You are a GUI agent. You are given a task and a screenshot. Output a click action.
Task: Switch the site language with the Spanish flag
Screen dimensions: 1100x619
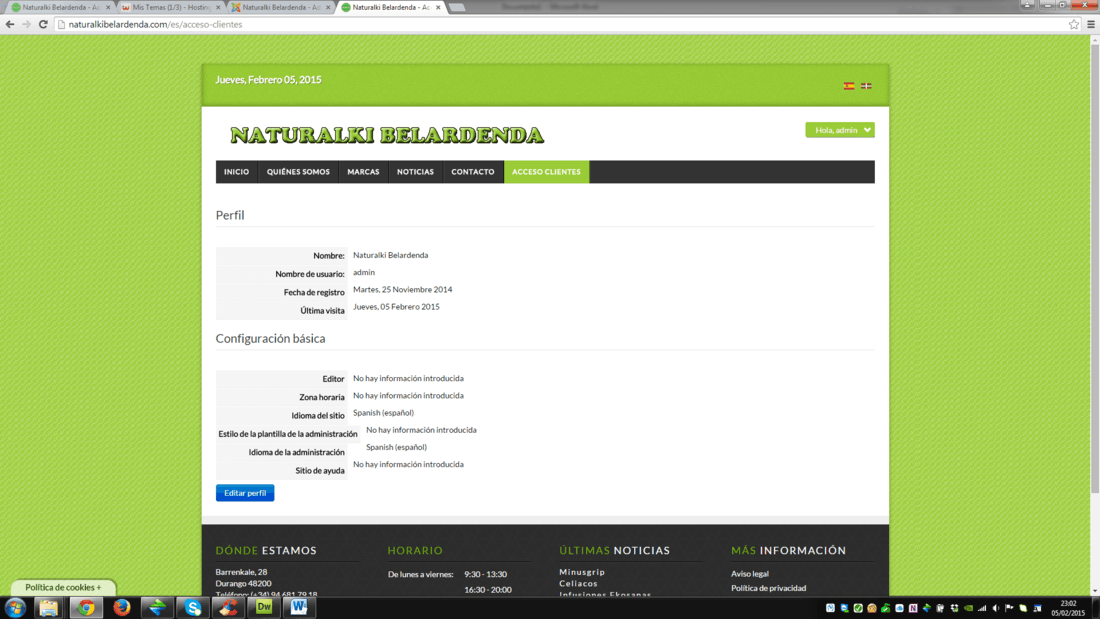(849, 86)
